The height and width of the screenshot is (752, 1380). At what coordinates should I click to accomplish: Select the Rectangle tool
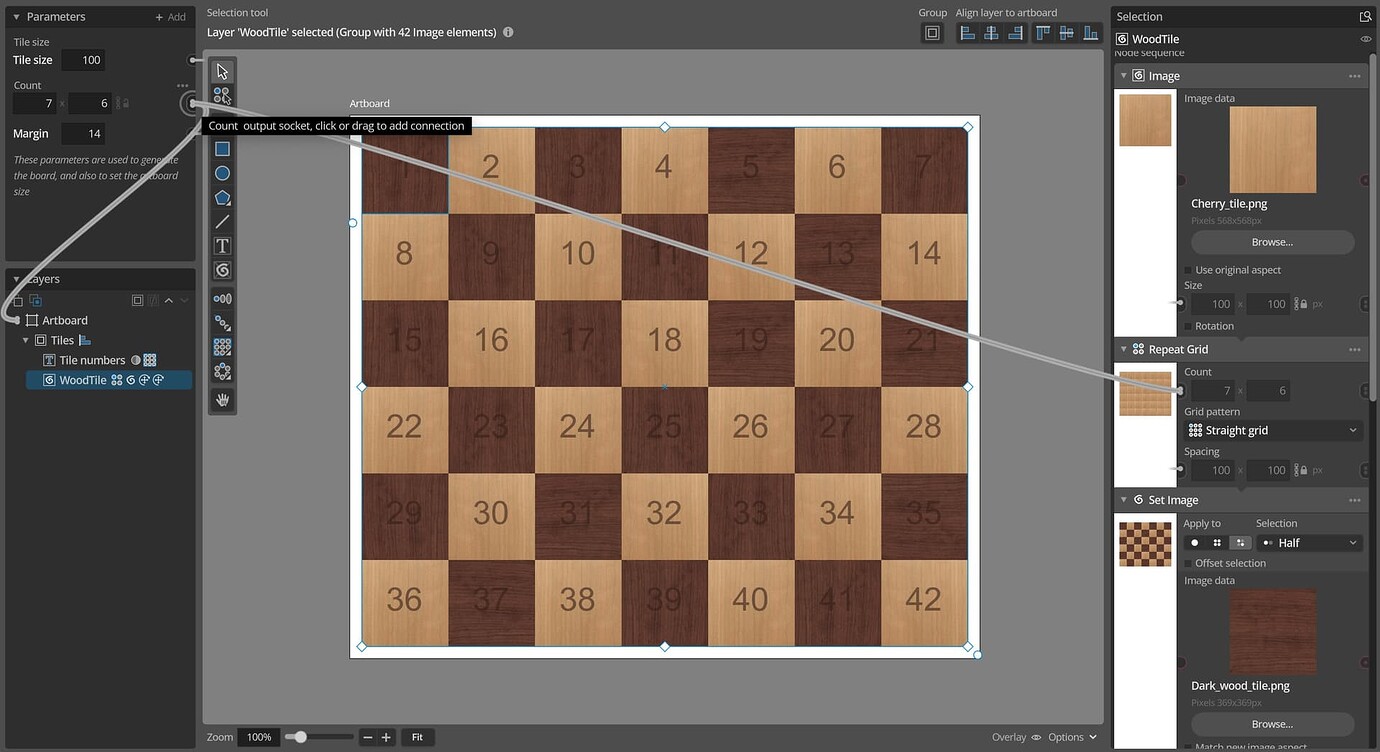pos(221,148)
